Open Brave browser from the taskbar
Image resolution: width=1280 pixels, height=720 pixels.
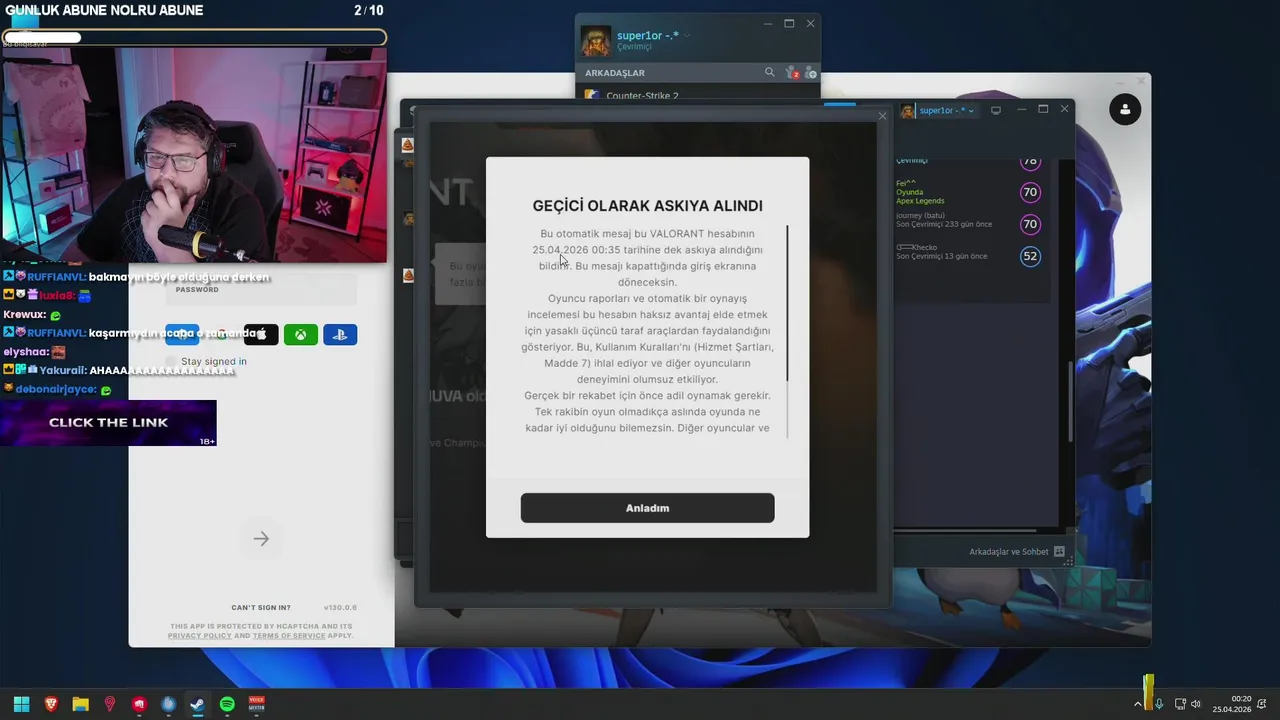[51, 704]
